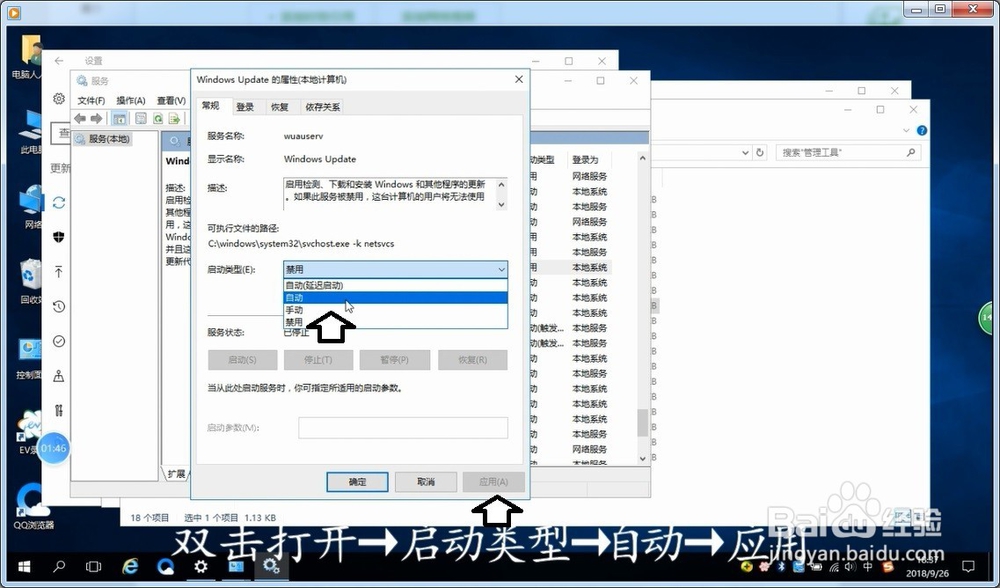Click the Settings home gear icon in sidebar
Image resolution: width=1000 pixels, height=588 pixels.
[x=59, y=98]
